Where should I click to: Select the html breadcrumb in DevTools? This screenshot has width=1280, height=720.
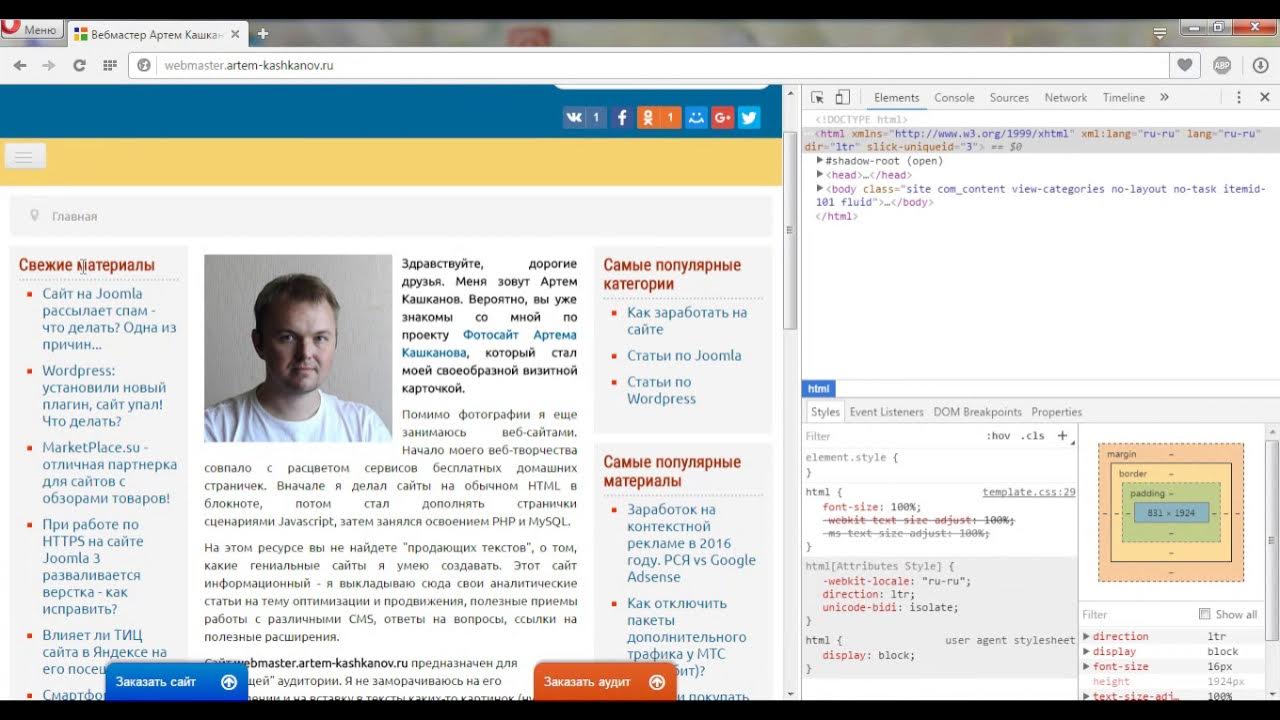(x=818, y=389)
